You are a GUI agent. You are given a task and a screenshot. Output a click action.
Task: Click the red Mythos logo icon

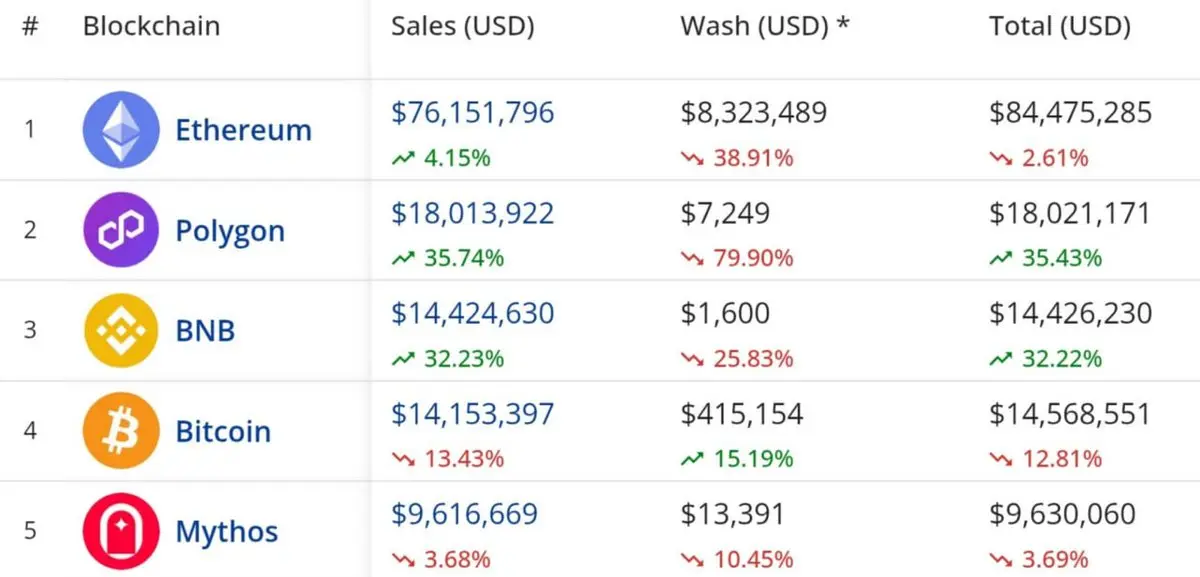point(121,531)
